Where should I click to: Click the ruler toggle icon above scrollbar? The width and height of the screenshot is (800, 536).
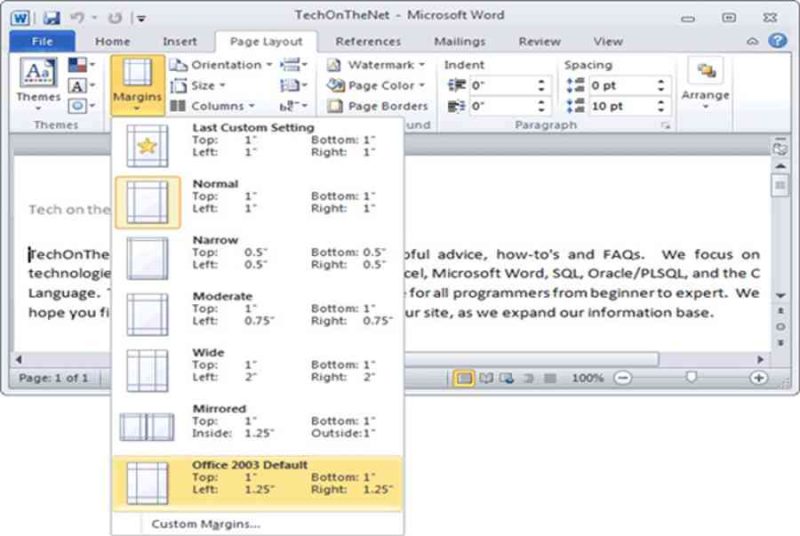(x=780, y=147)
